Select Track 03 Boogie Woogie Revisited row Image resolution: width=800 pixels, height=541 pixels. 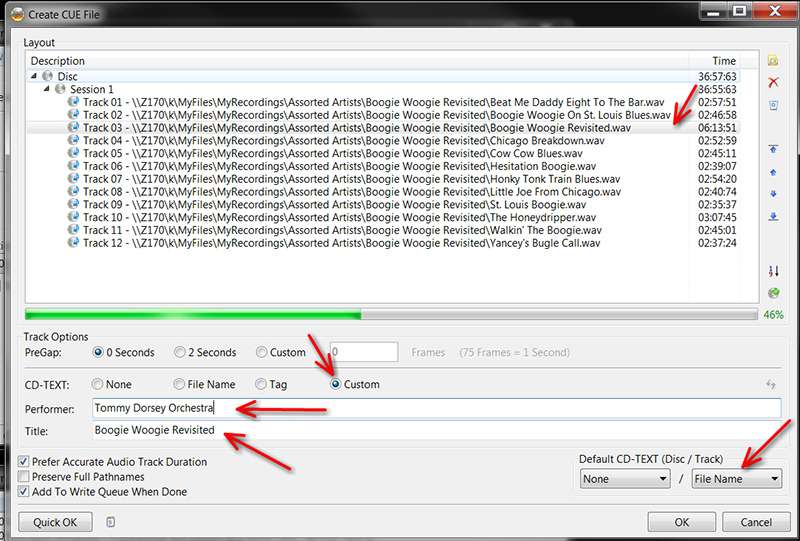click(383, 128)
